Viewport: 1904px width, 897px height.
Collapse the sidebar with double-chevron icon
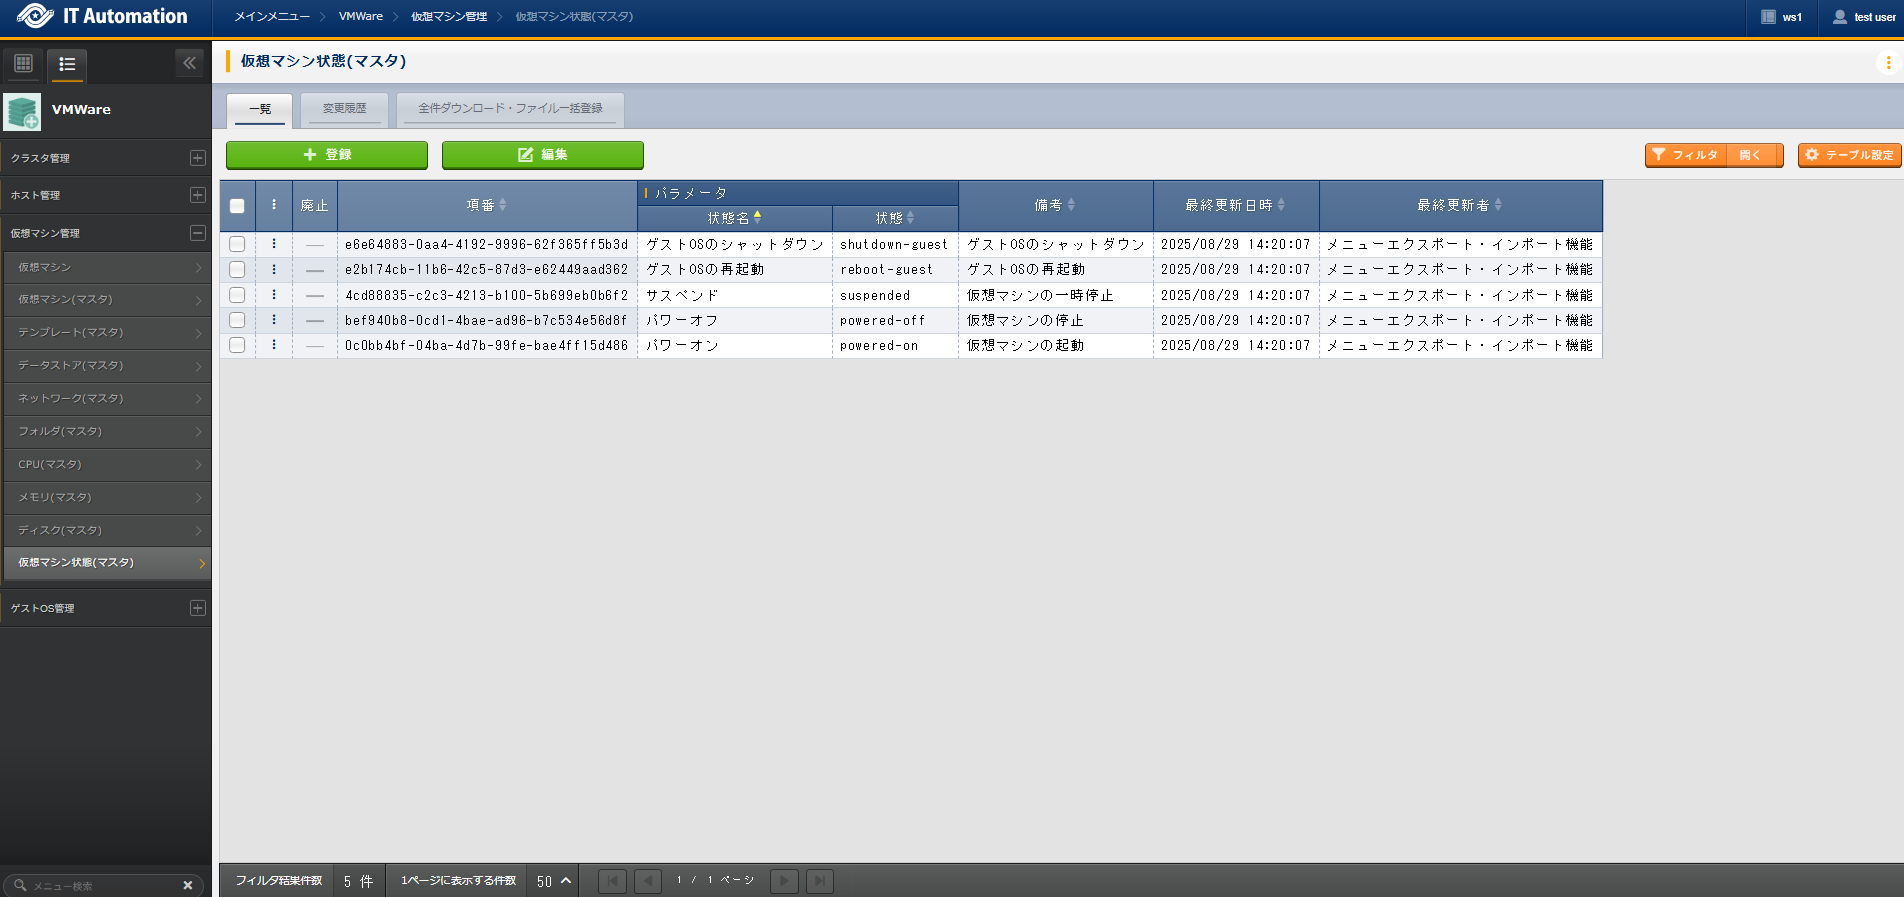[189, 63]
